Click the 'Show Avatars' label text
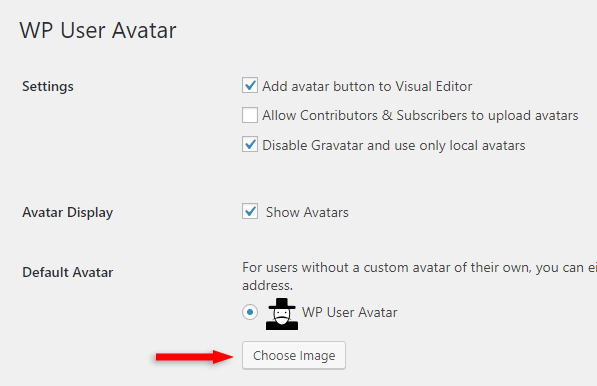597x386 pixels. pyautogui.click(x=307, y=212)
